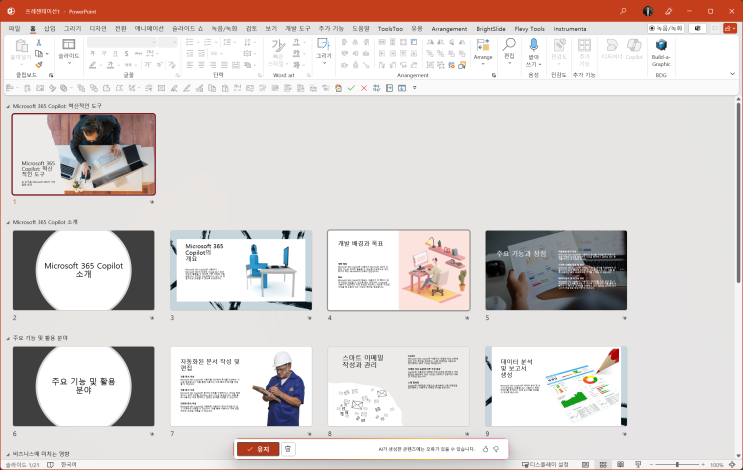
Task: Select slide 4 thumbnail 개발 배경과 목표
Action: [399, 270]
